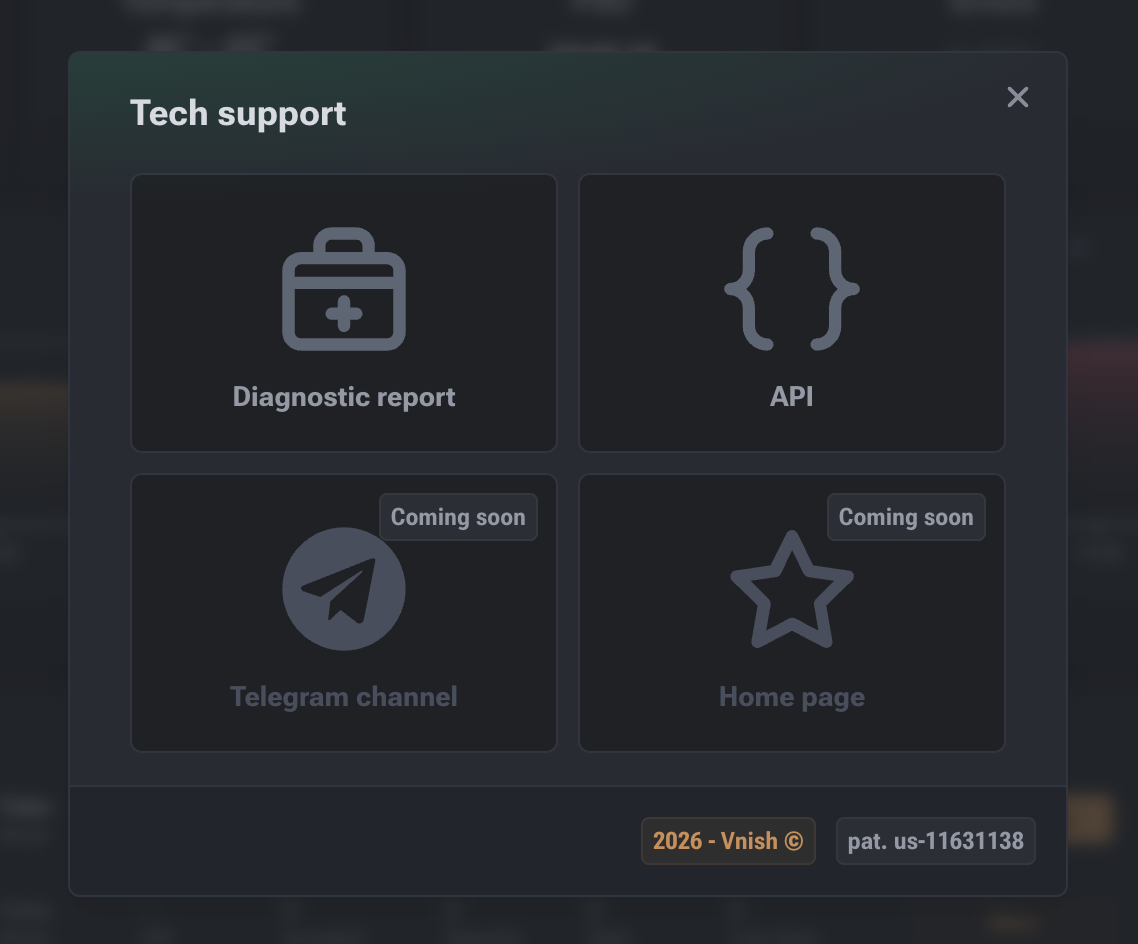Click the medical kit Diagnostic report icon
This screenshot has width=1138, height=944.
click(x=344, y=289)
